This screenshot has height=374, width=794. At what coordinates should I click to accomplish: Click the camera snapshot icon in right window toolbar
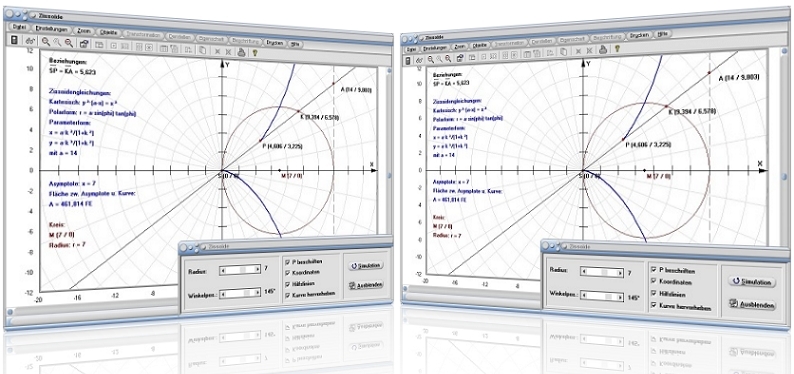[x=460, y=57]
